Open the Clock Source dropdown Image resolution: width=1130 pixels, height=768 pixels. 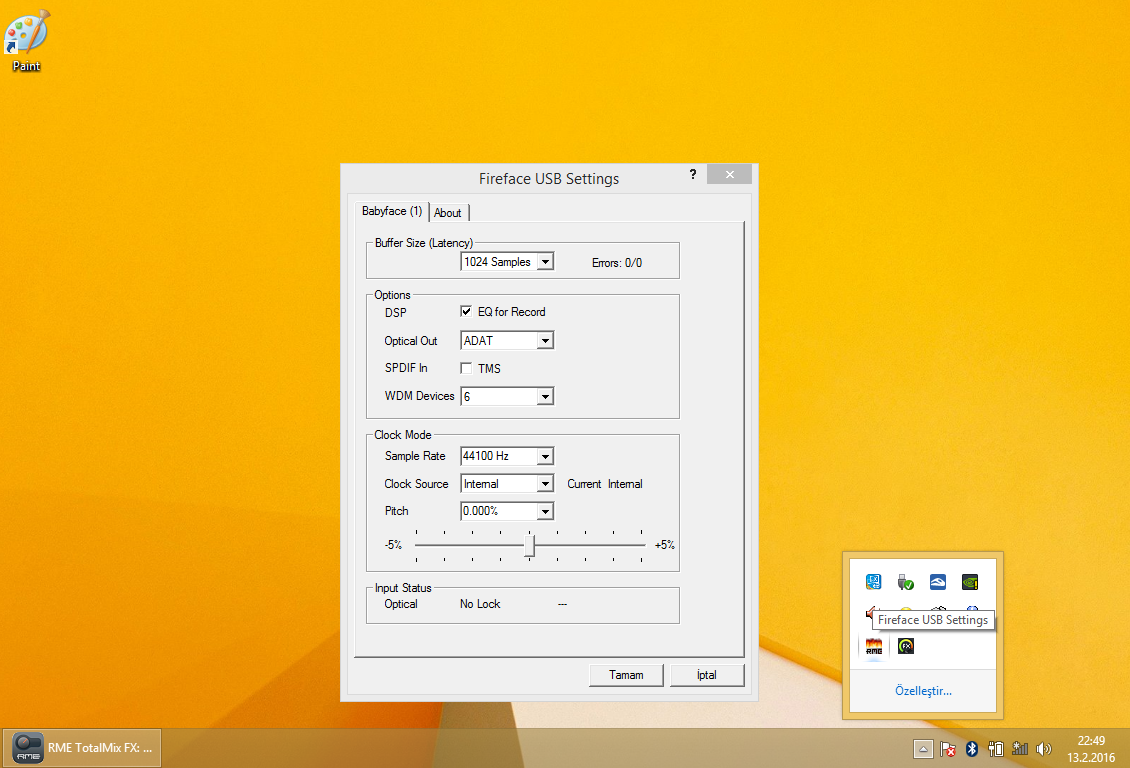point(545,484)
